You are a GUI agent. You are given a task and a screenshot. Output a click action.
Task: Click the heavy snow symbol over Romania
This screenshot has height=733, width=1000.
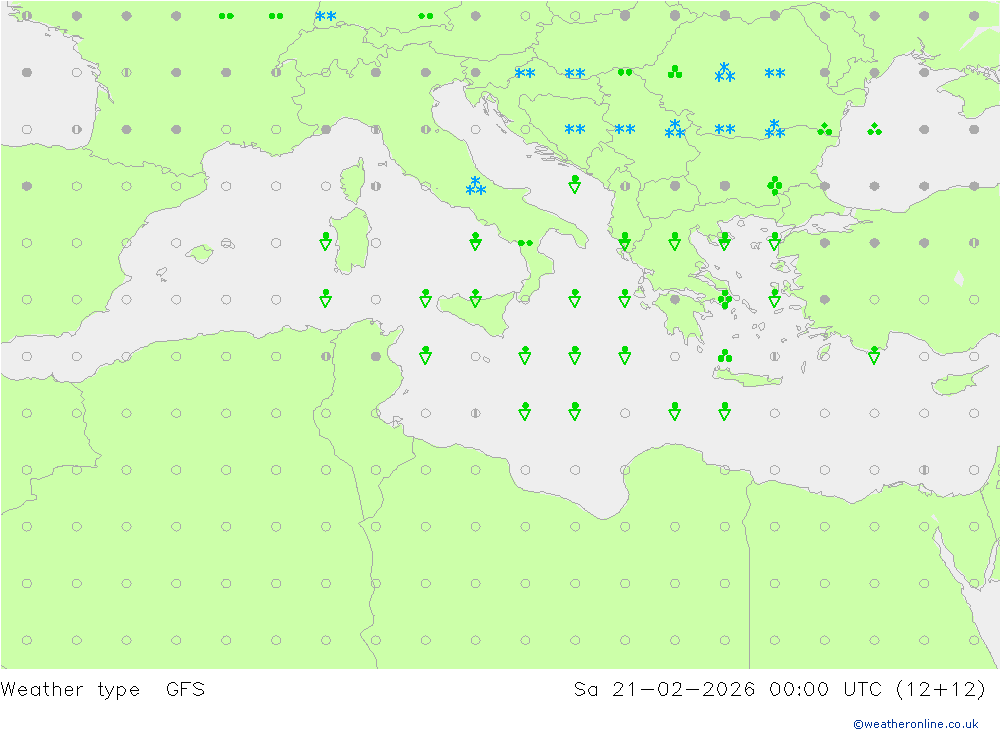coord(725,72)
